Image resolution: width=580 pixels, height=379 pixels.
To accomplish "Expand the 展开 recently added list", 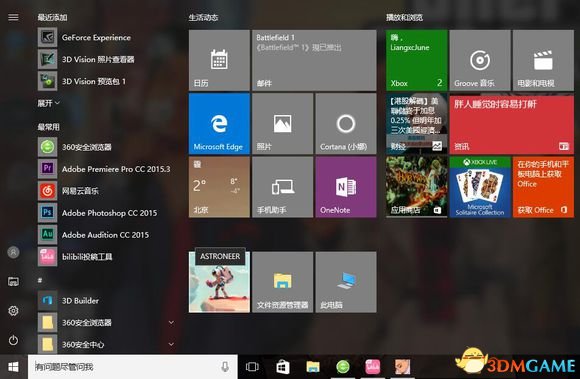I will (48, 103).
